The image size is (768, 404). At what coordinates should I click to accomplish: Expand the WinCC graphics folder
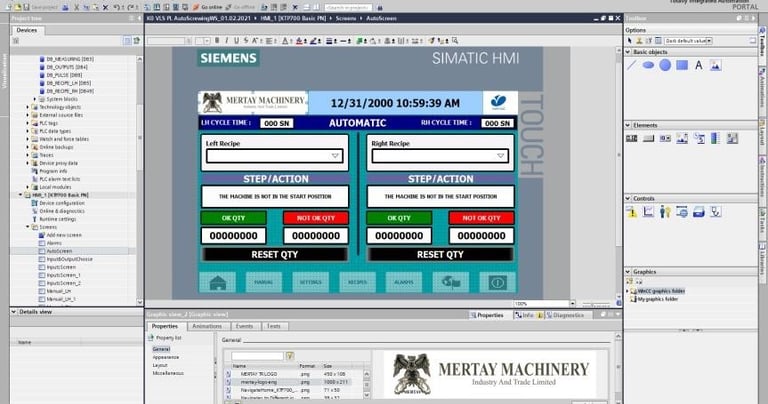pos(628,291)
